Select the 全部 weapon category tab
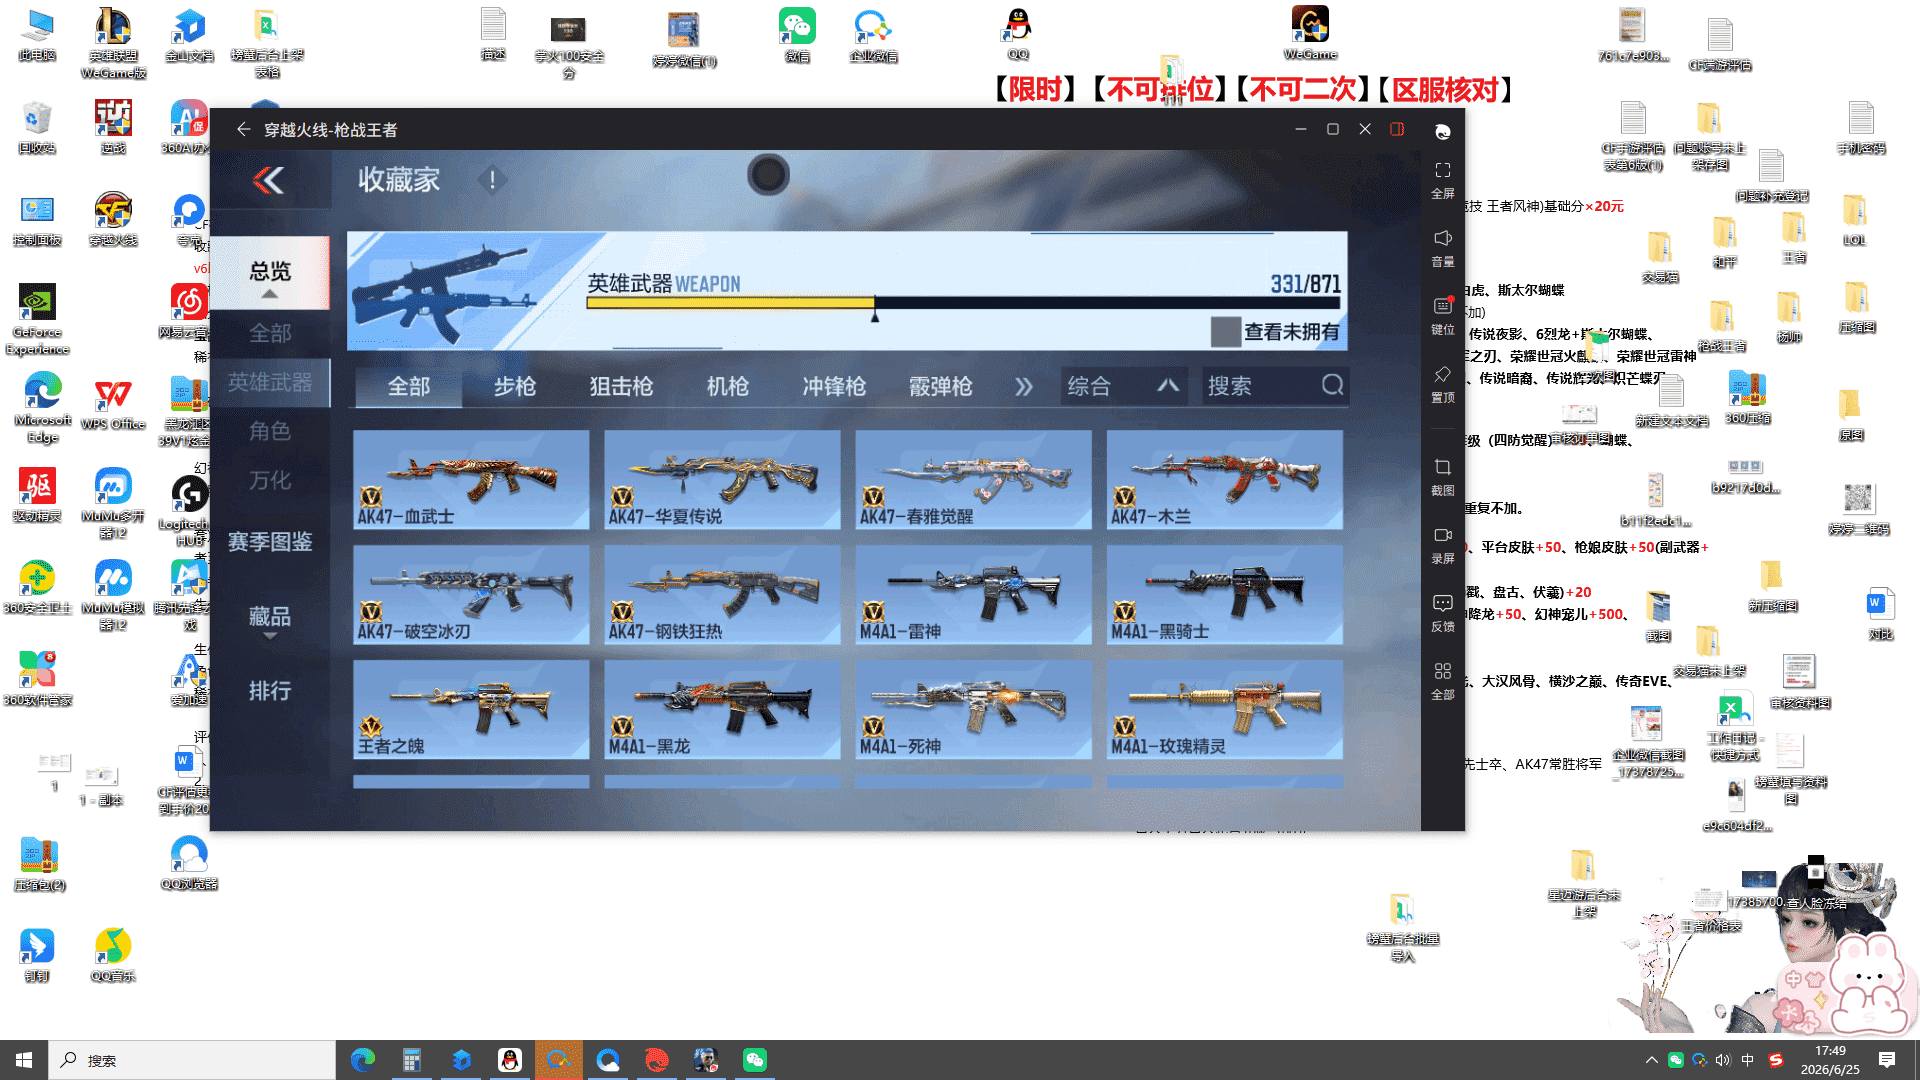The height and width of the screenshot is (1080, 1920). pyautogui.click(x=409, y=386)
